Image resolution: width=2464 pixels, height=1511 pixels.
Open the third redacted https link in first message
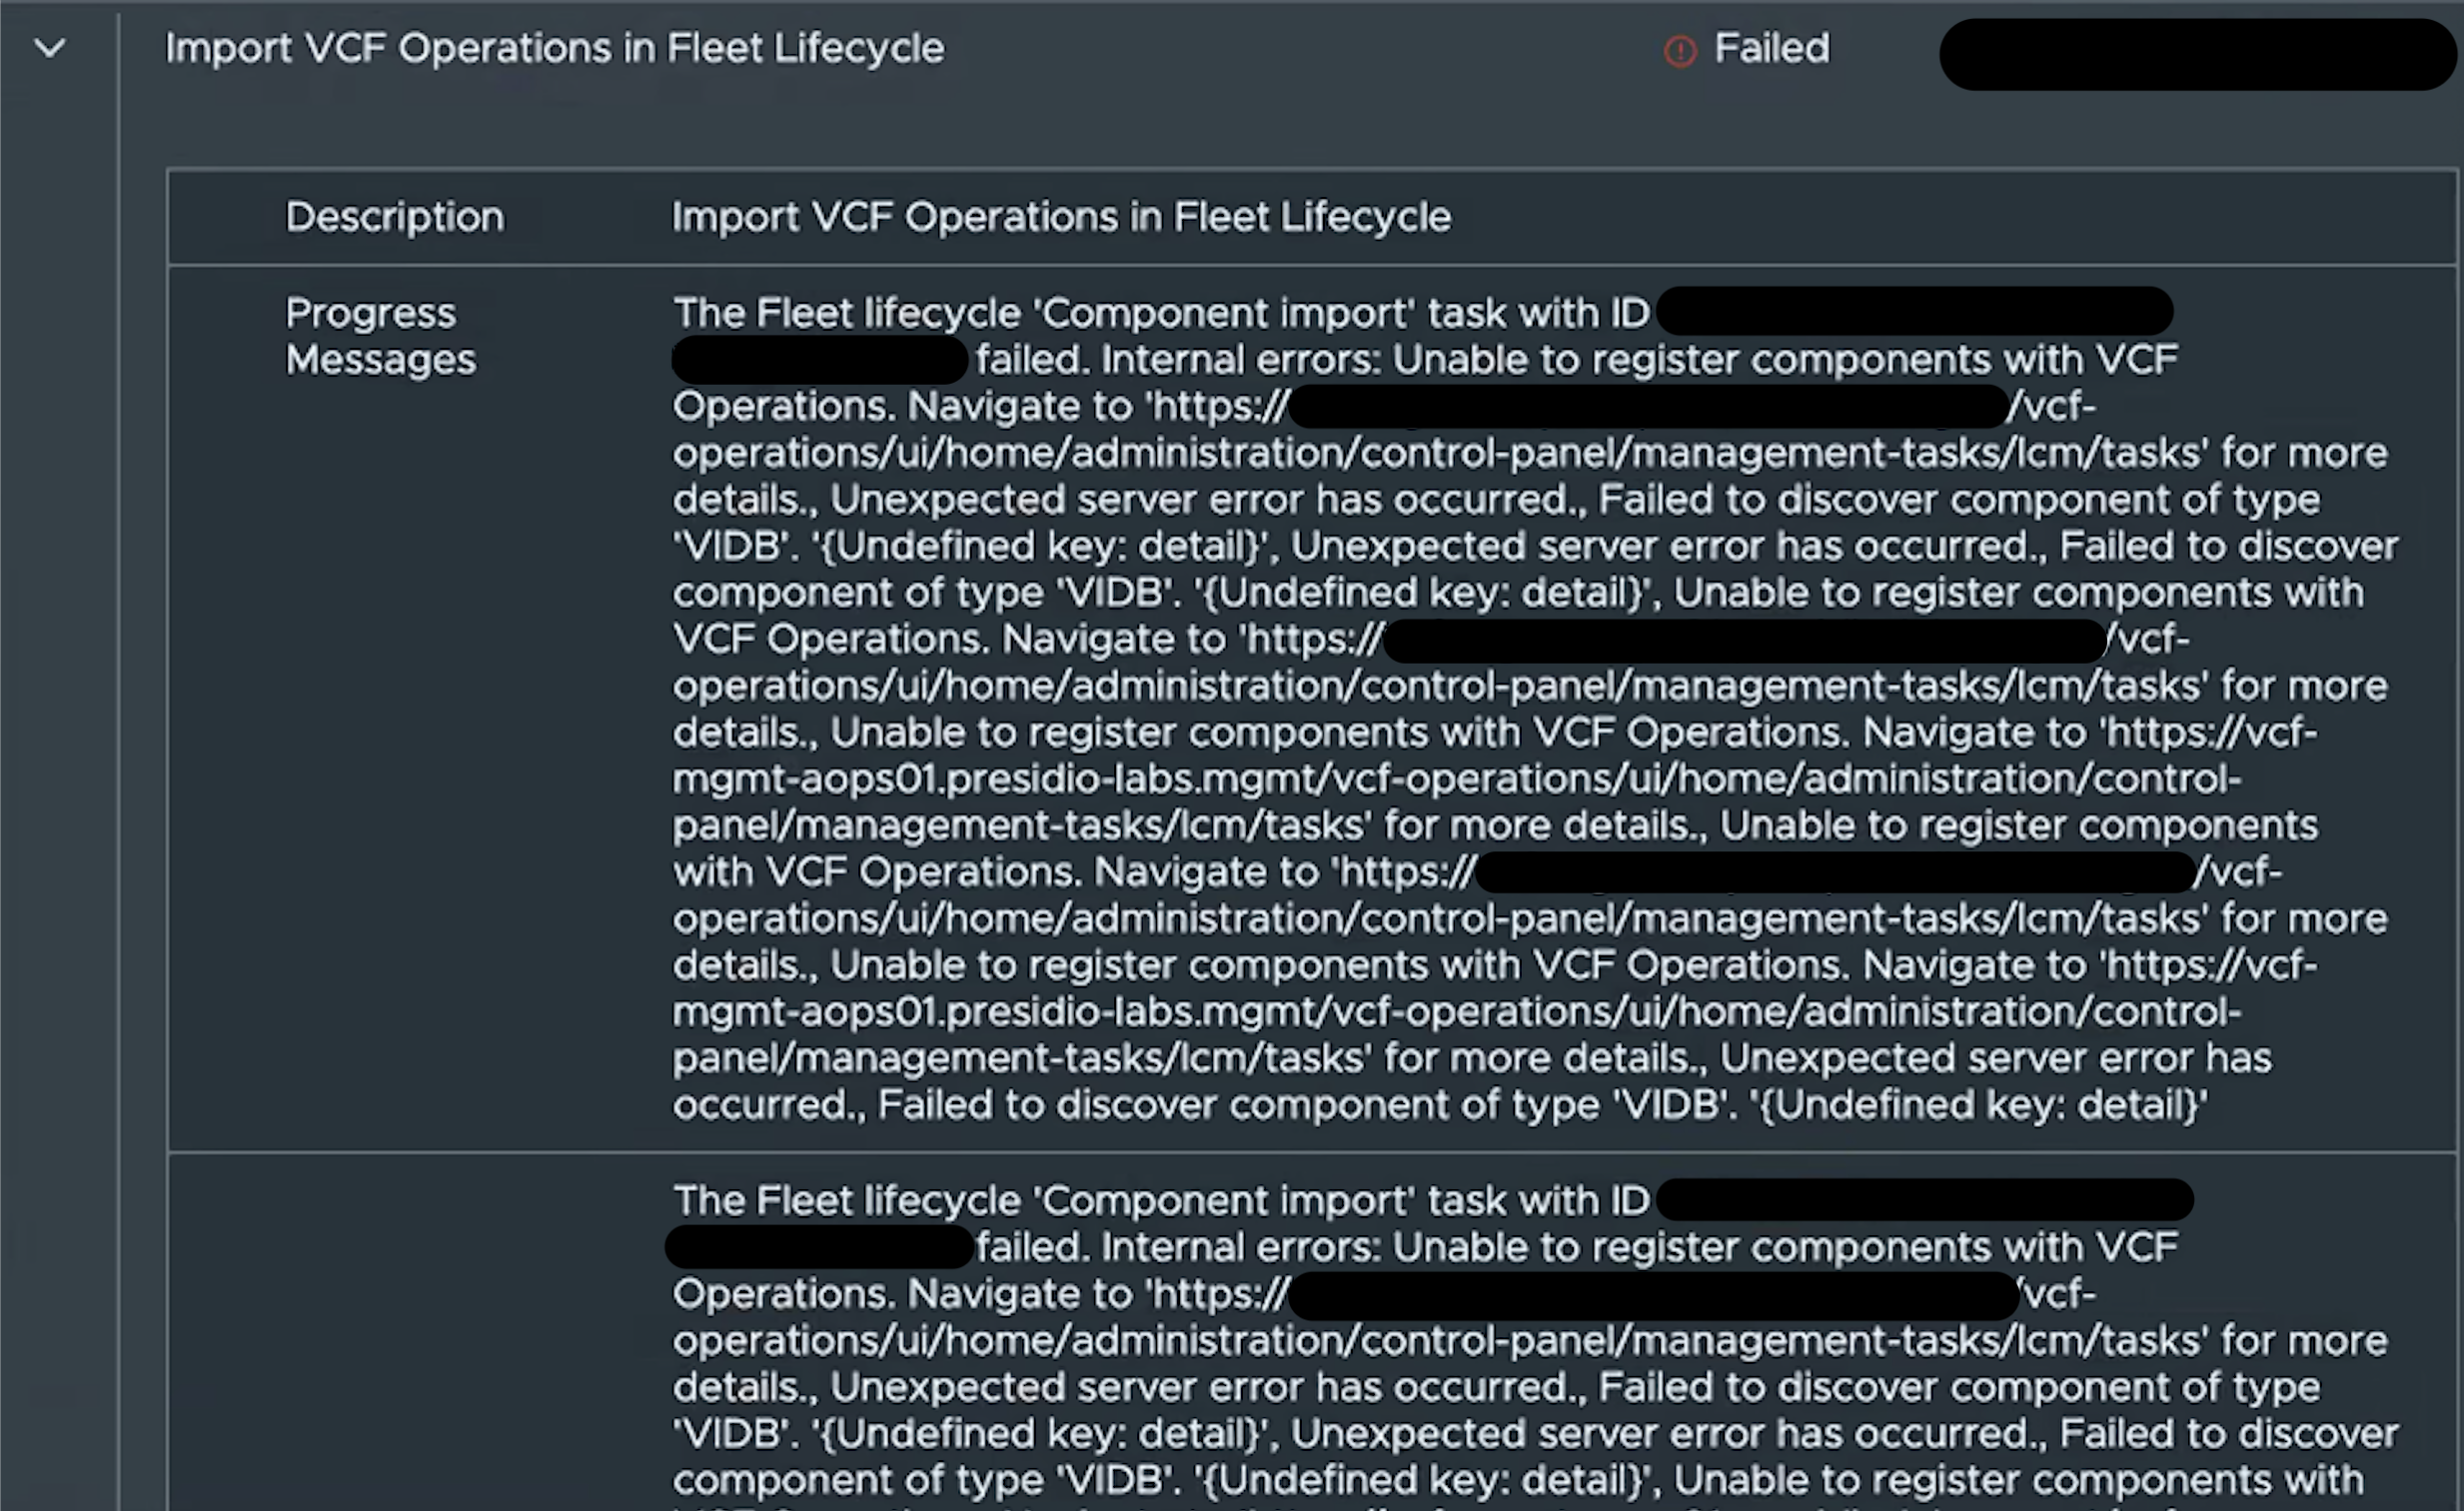(x=1835, y=872)
